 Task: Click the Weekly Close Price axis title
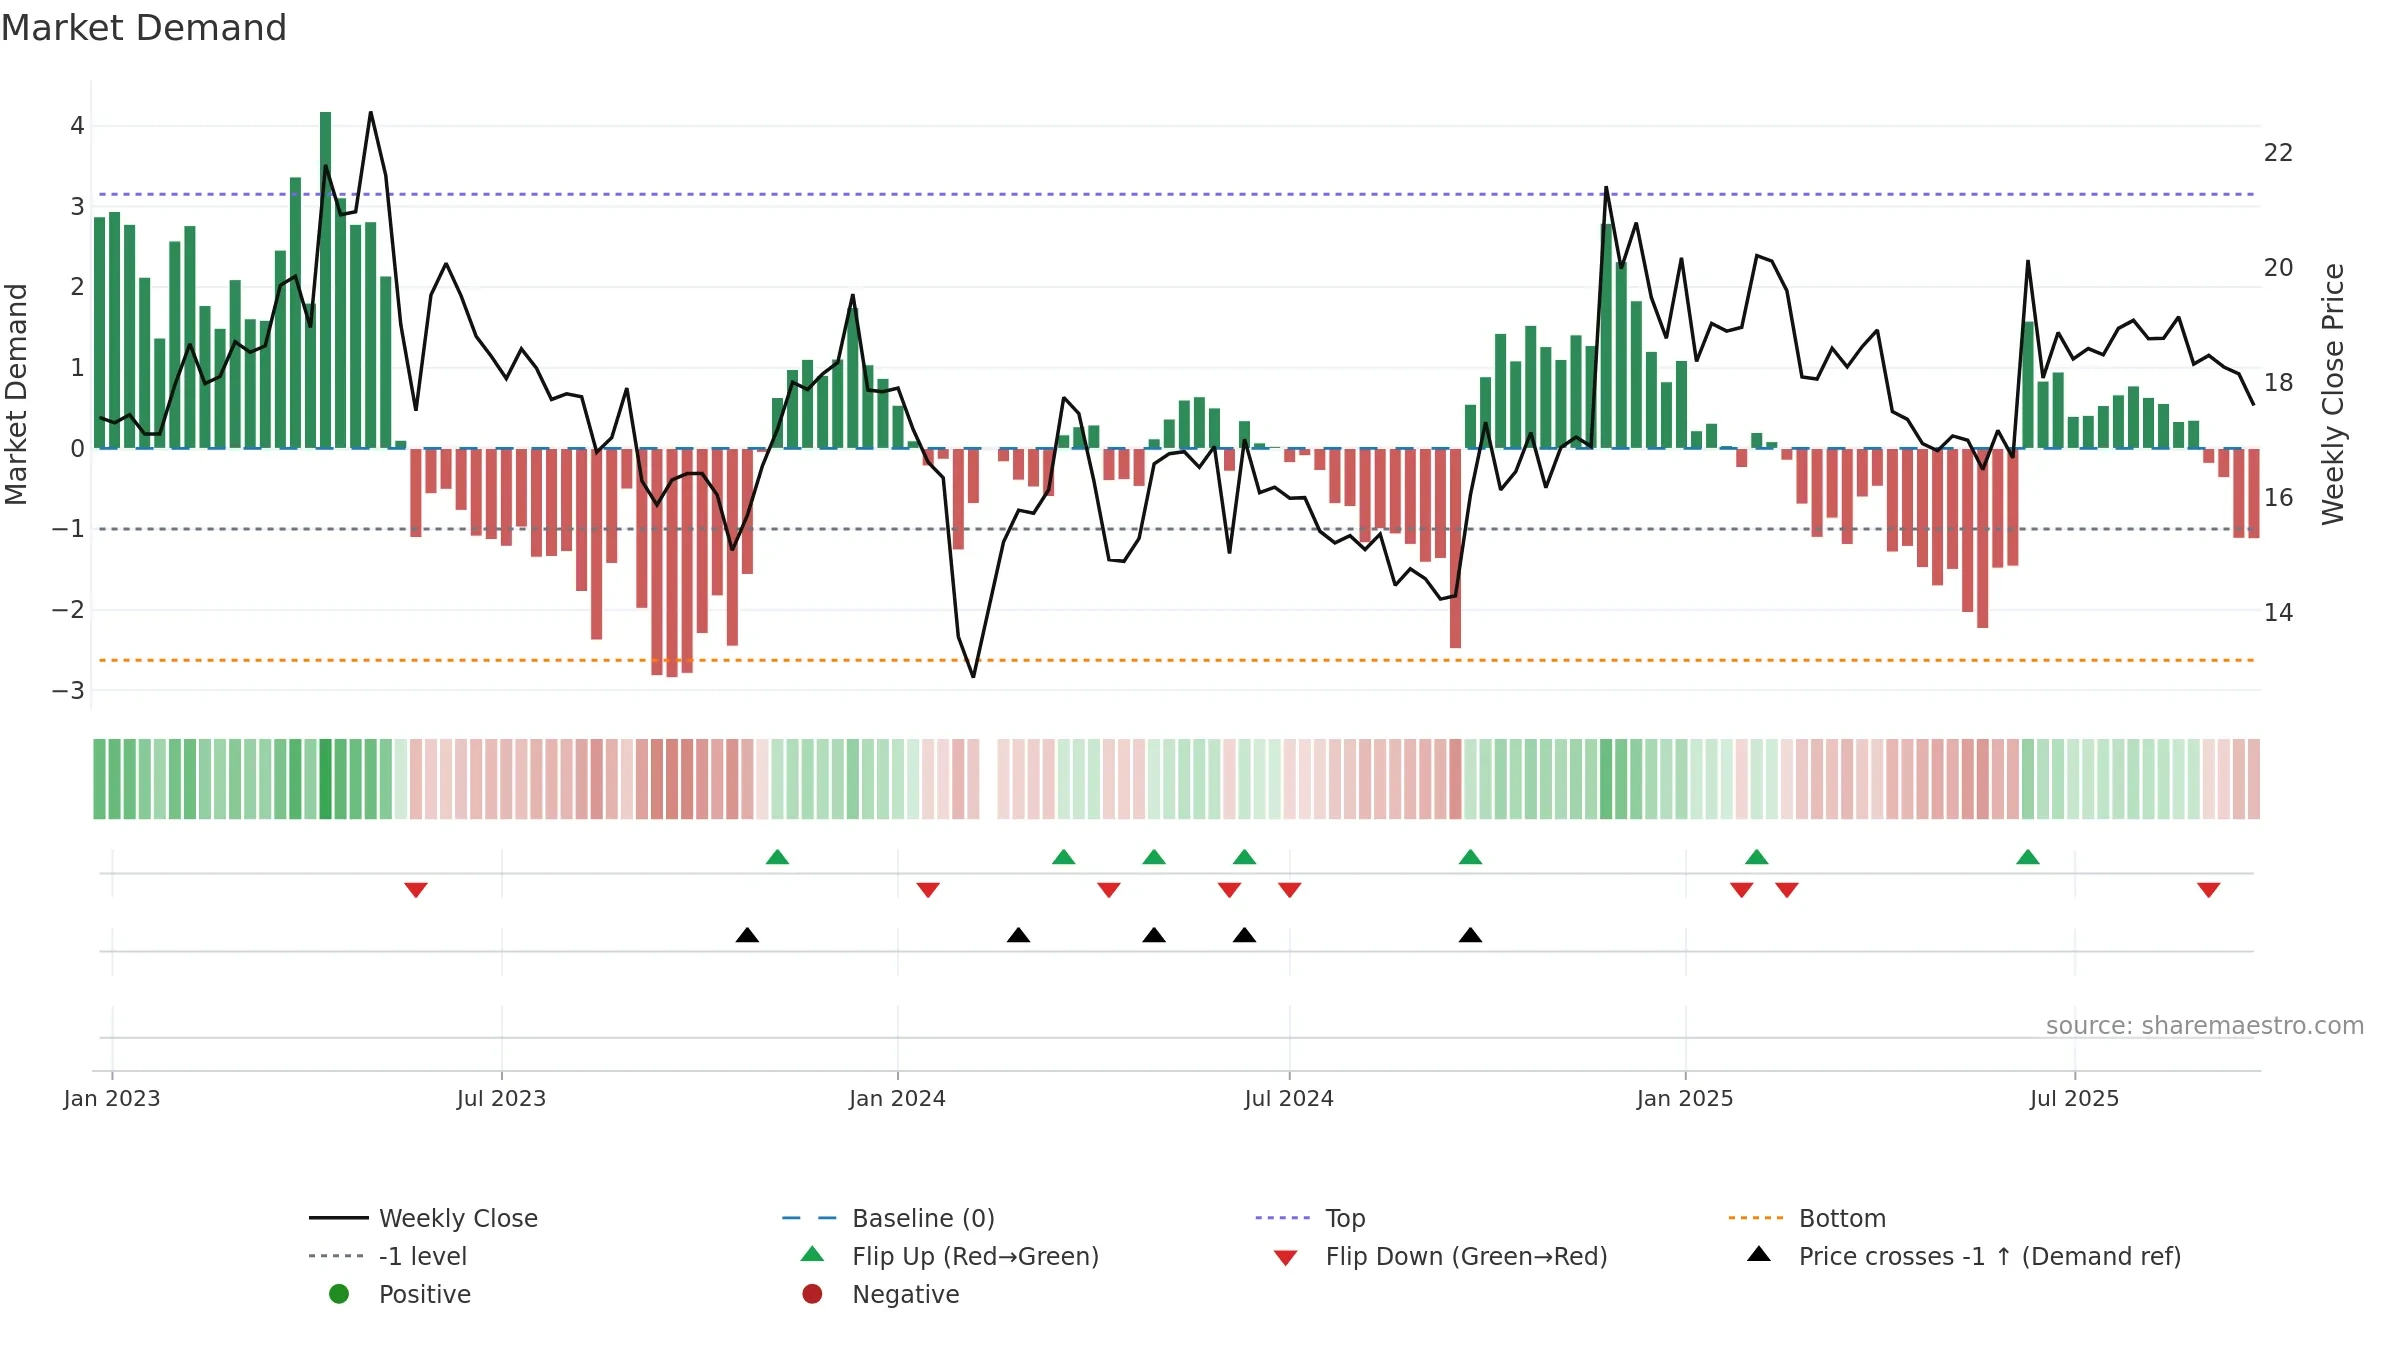(2333, 394)
